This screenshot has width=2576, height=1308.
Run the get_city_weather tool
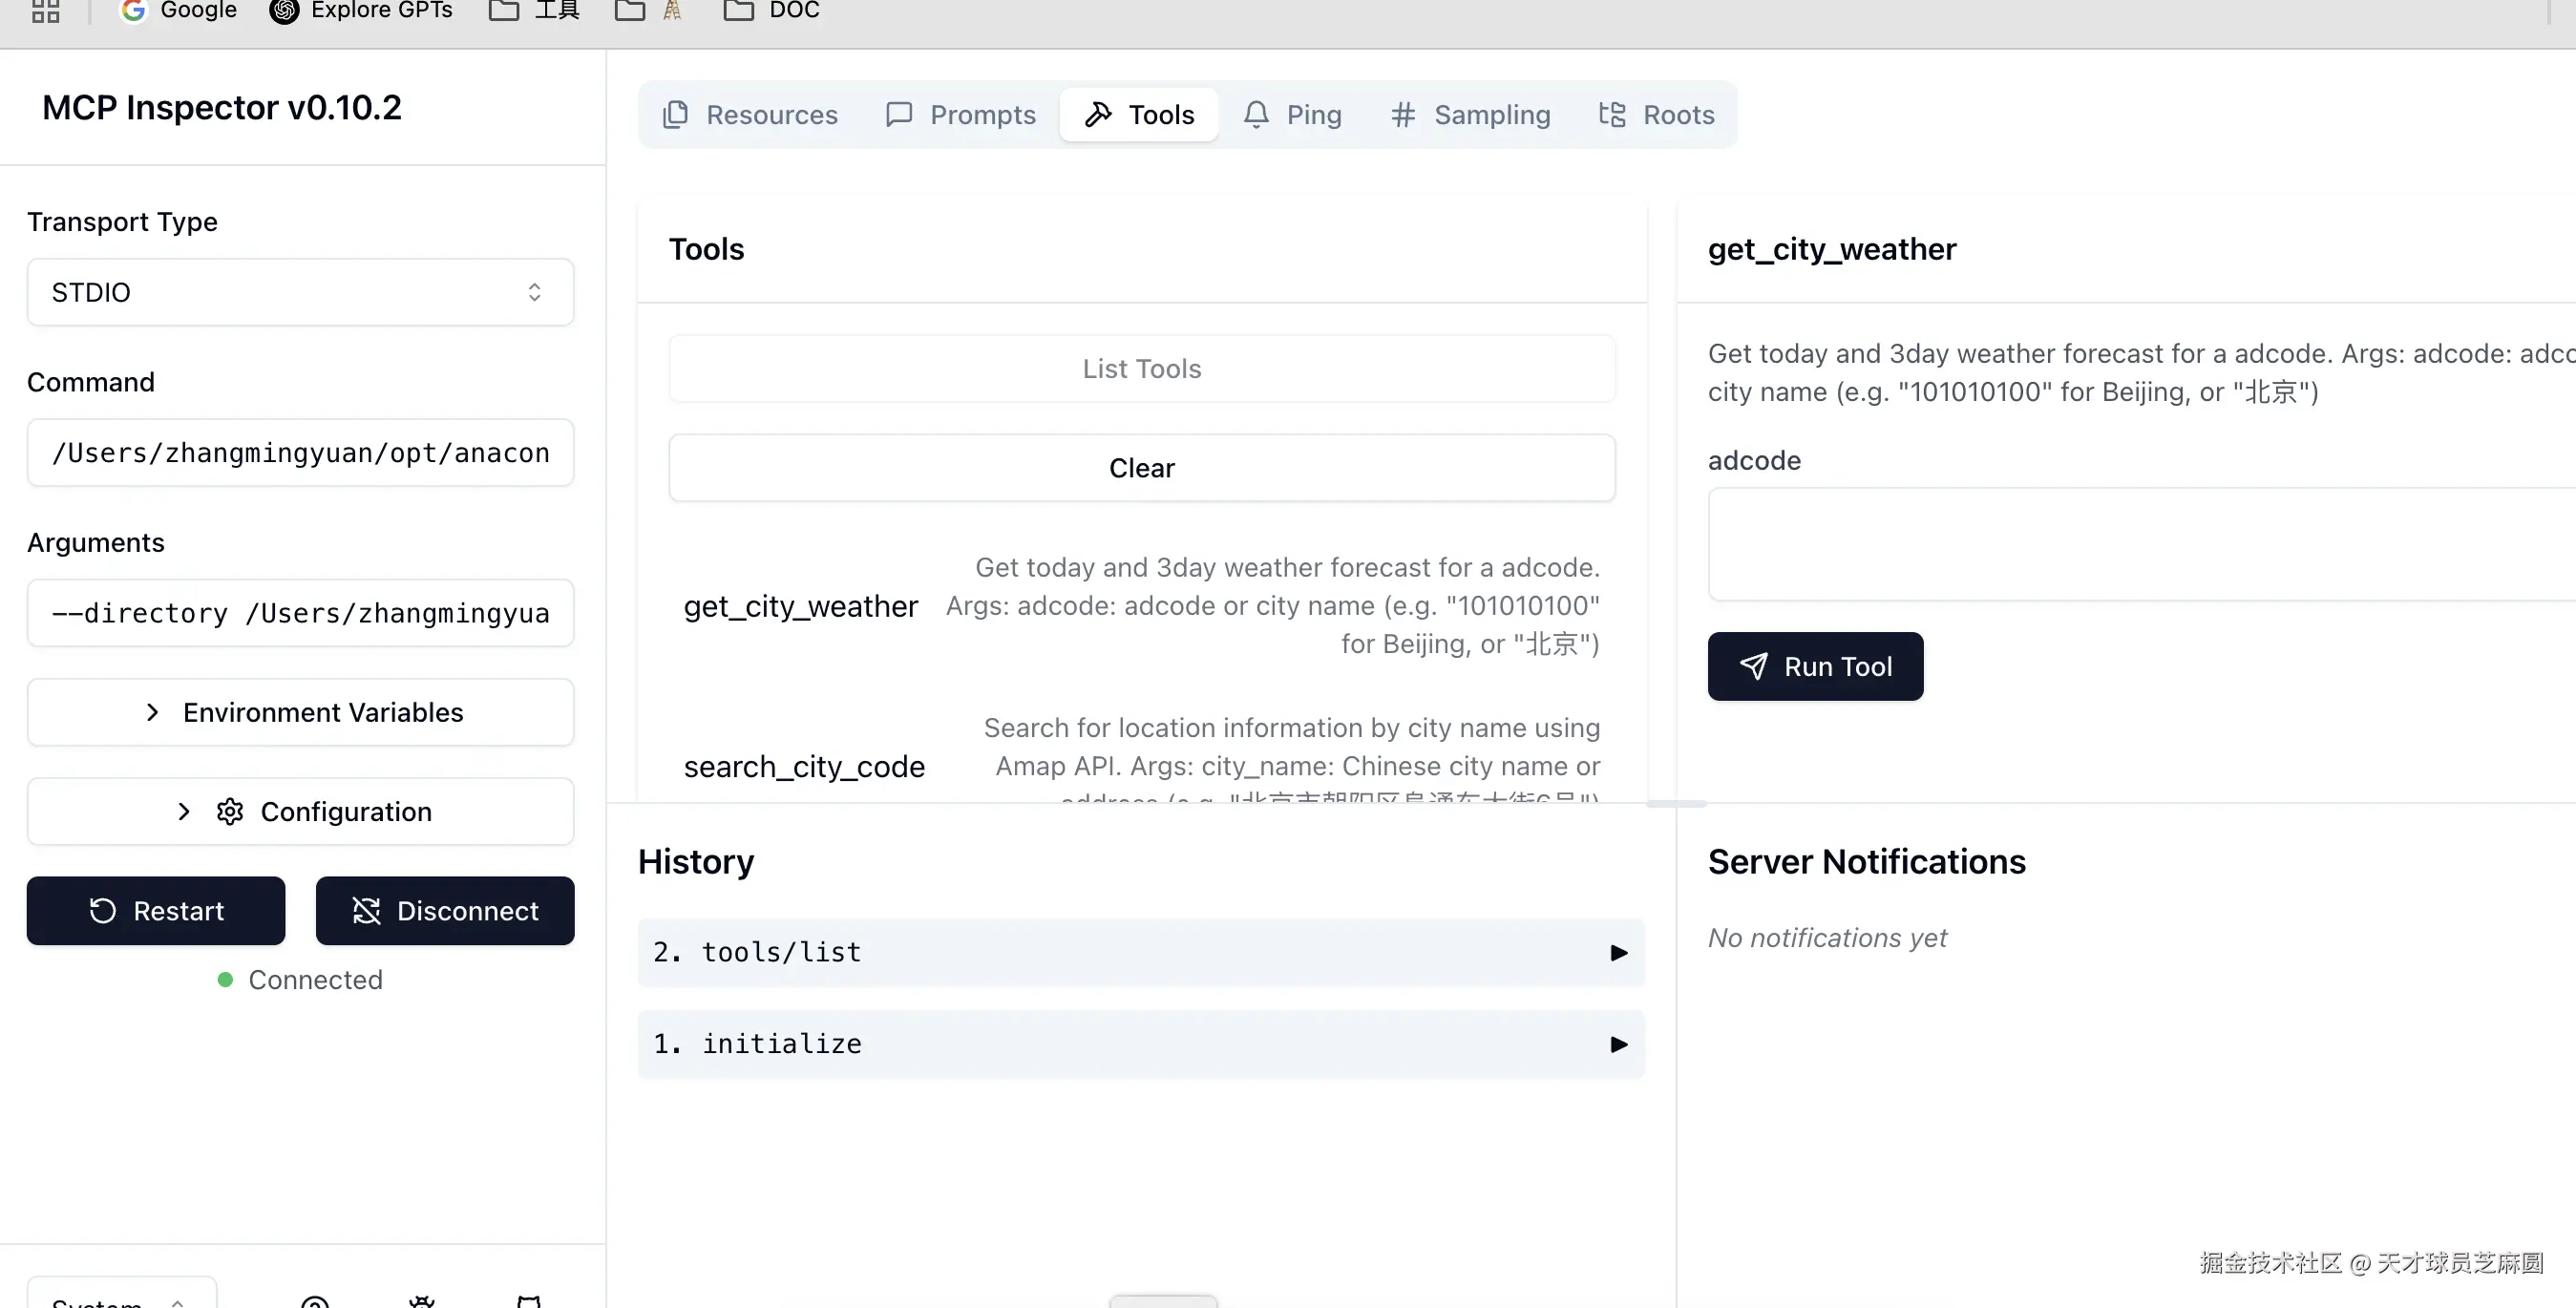pyautogui.click(x=1815, y=666)
